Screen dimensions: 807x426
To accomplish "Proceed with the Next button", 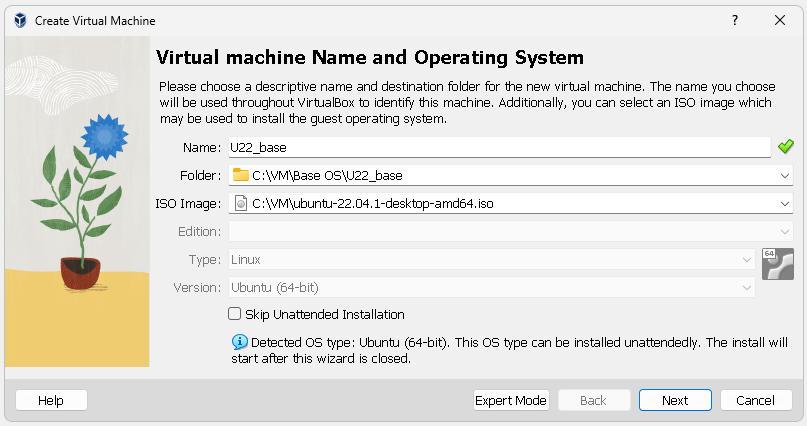I will (675, 400).
